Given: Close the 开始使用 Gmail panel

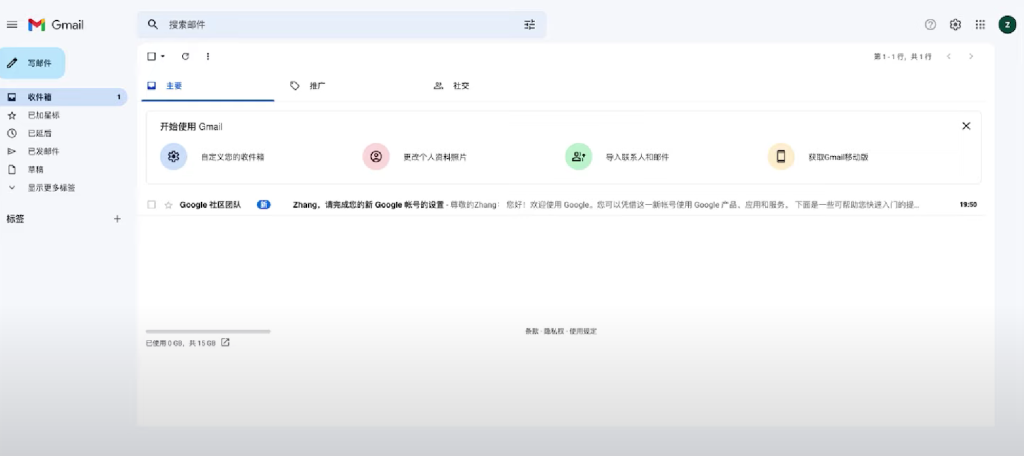Looking at the screenshot, I should pyautogui.click(x=967, y=126).
